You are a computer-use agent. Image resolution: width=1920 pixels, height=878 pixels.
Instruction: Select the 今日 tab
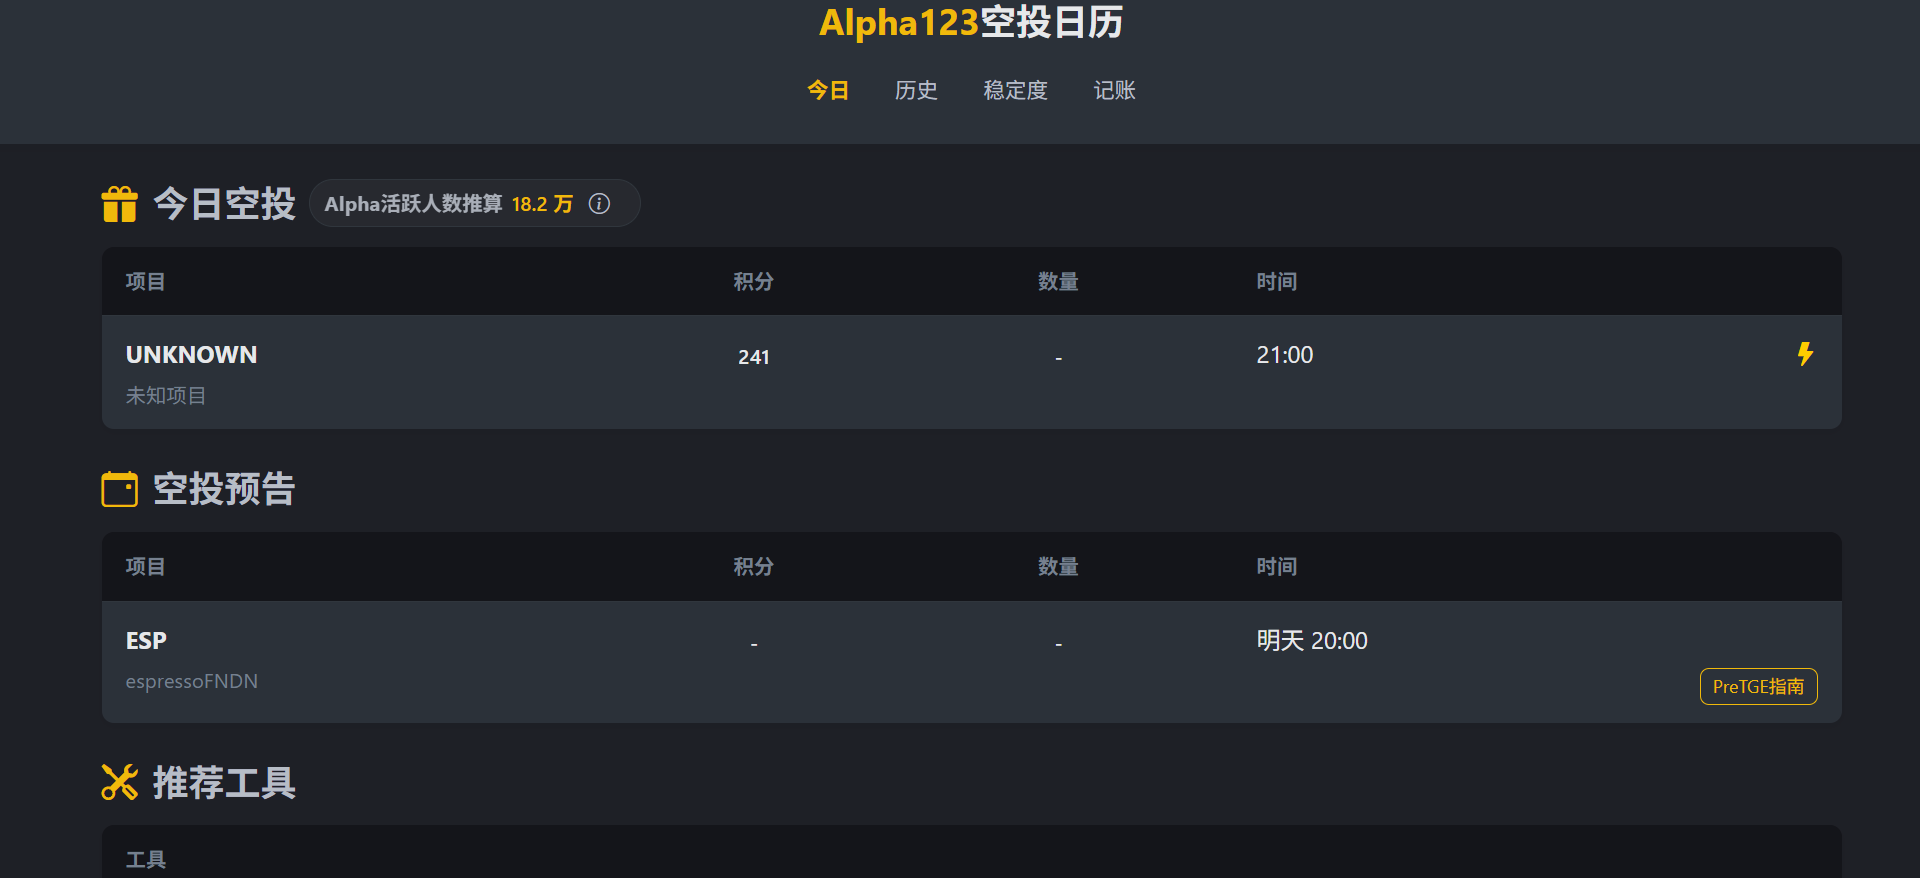coord(828,91)
